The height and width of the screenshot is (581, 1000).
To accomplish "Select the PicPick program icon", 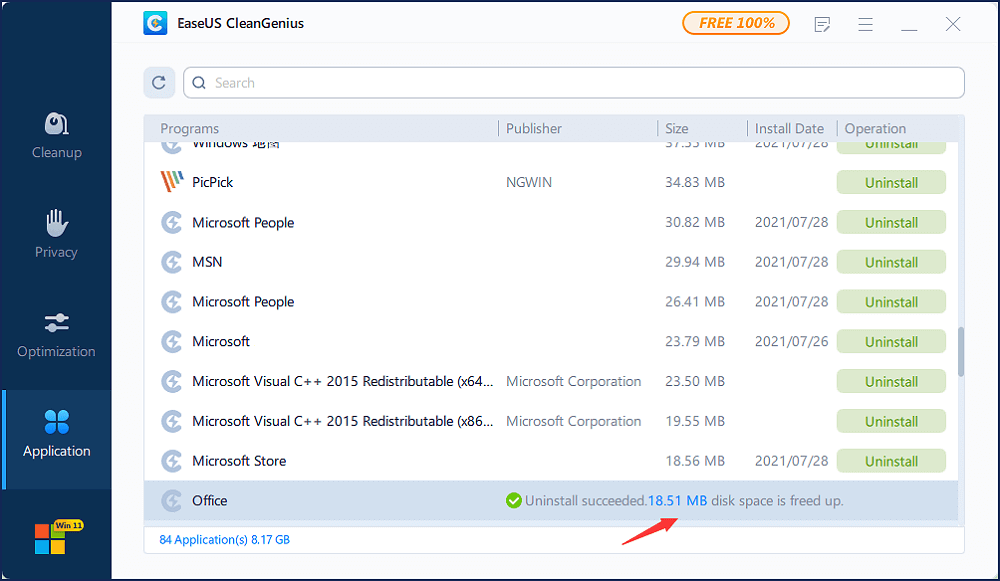I will pyautogui.click(x=172, y=182).
